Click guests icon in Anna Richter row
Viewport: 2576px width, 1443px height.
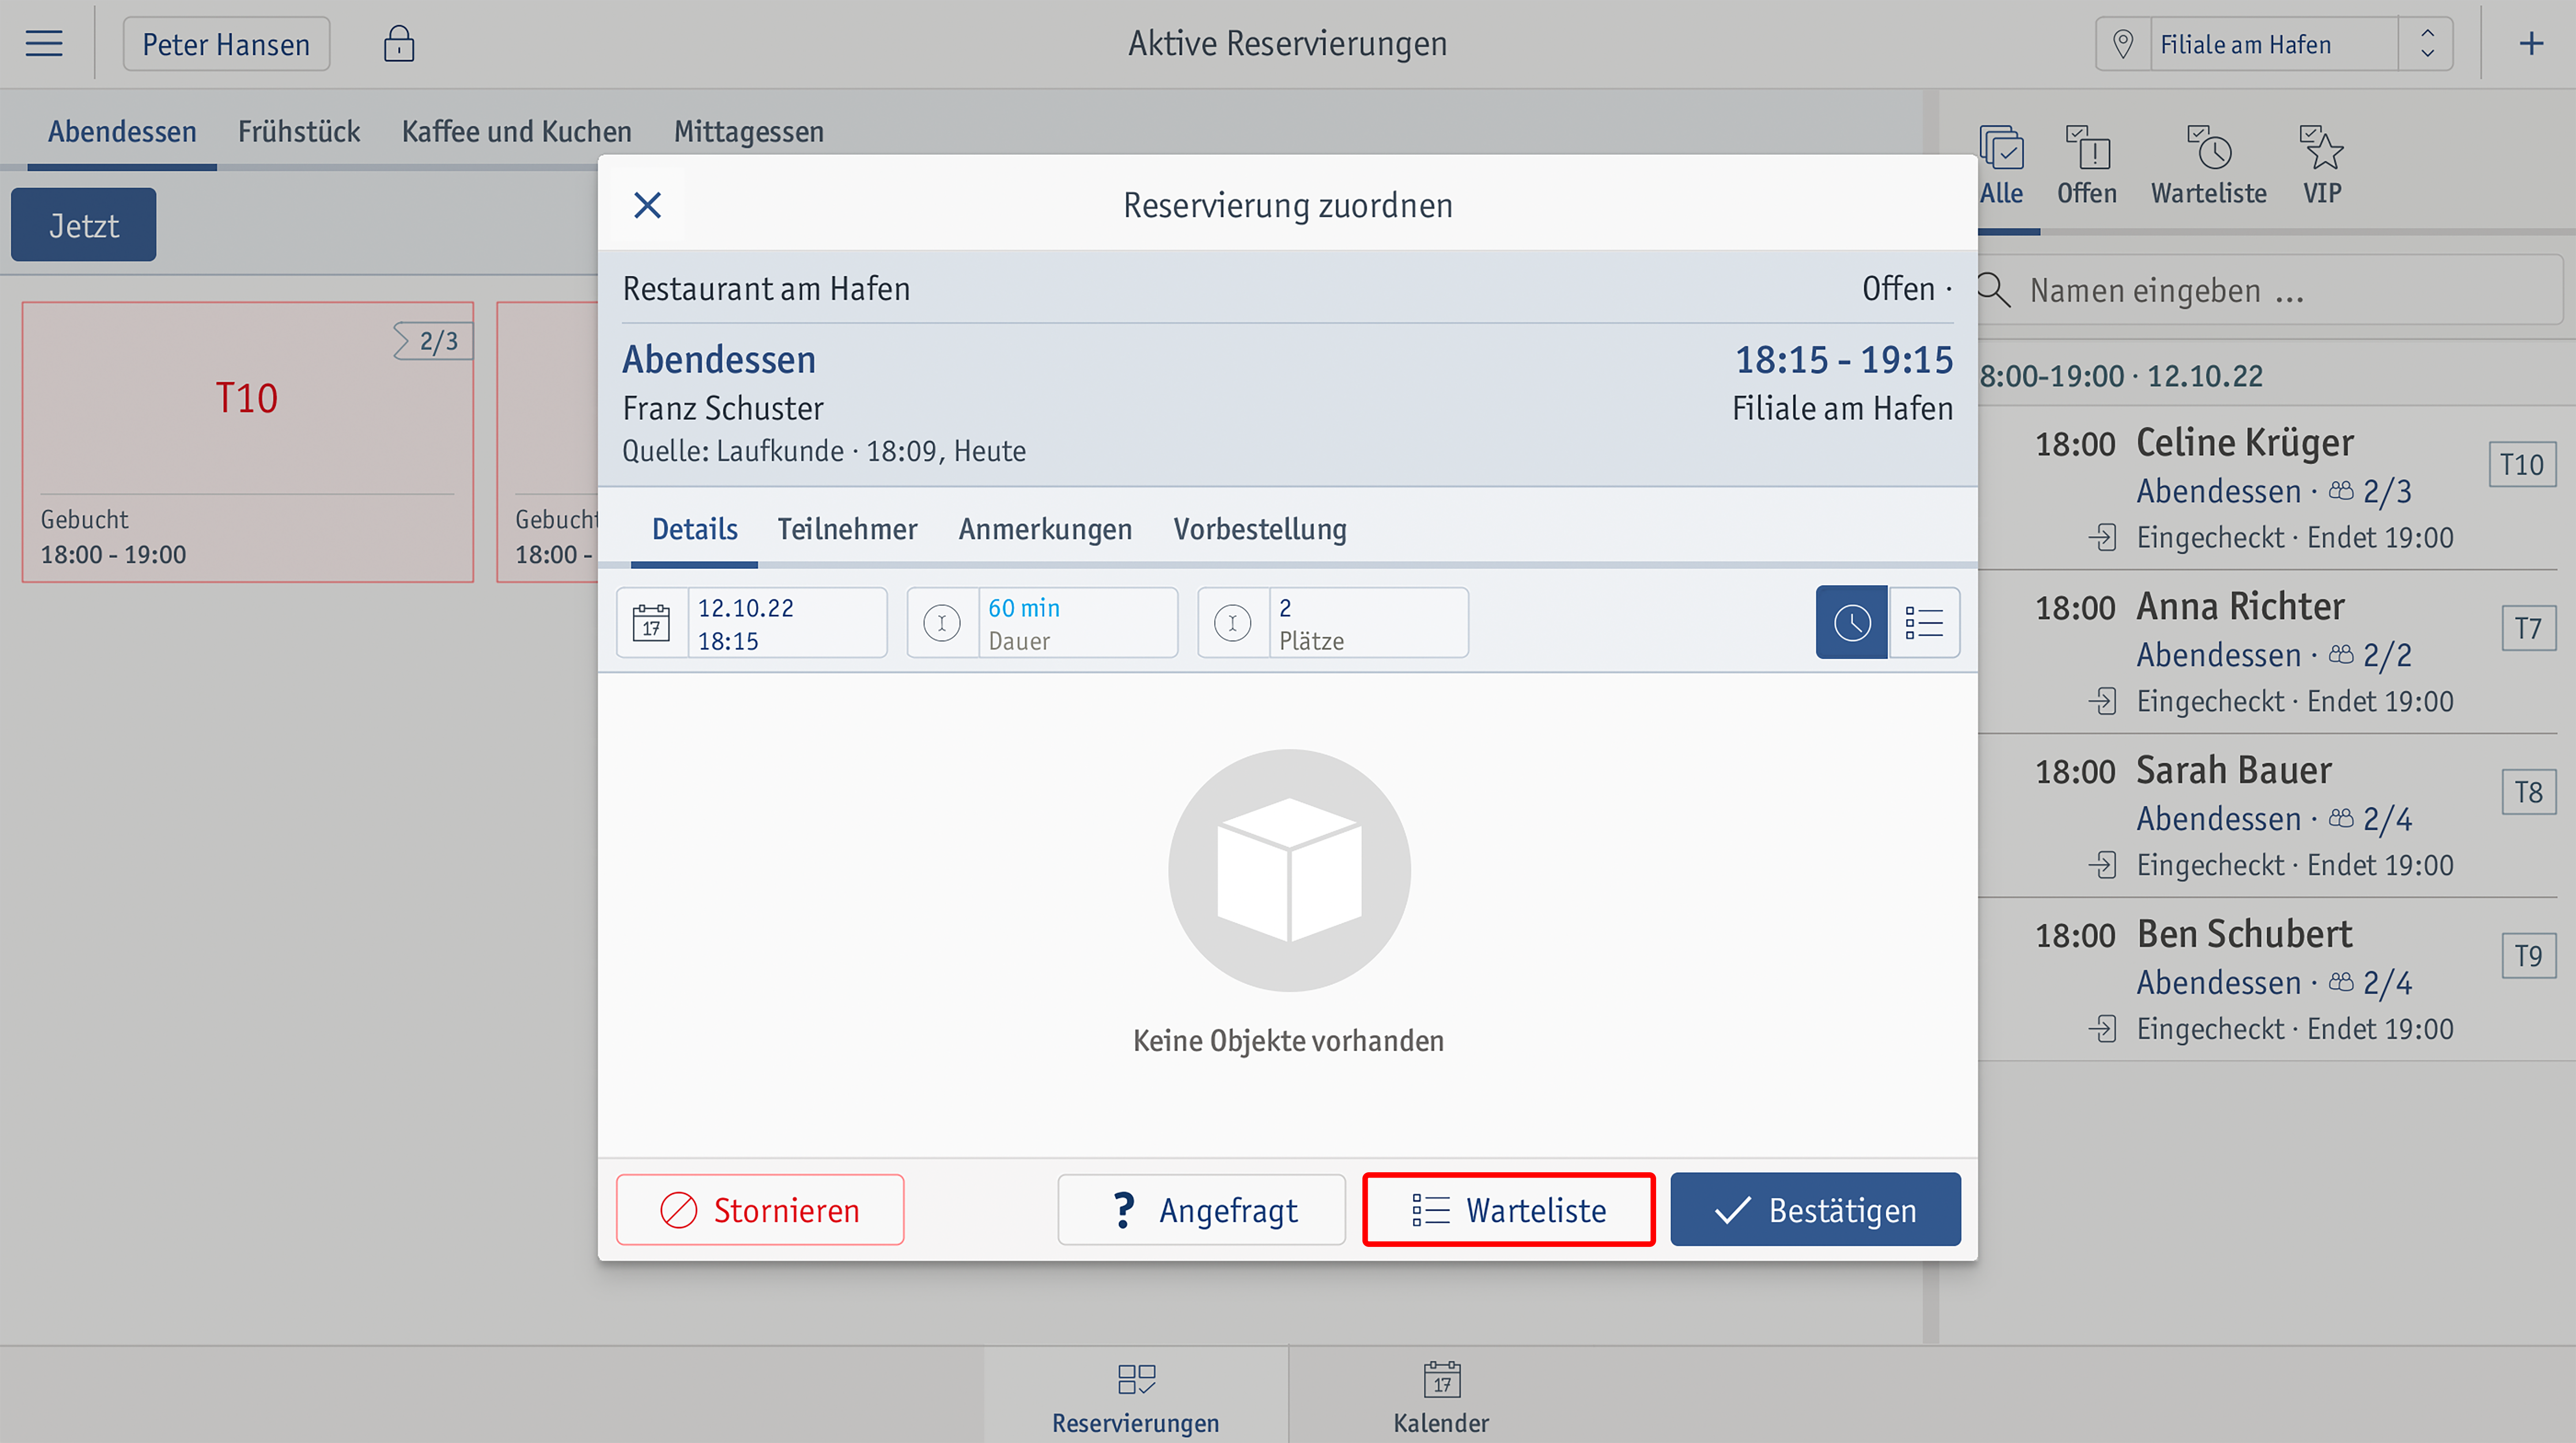tap(2341, 654)
